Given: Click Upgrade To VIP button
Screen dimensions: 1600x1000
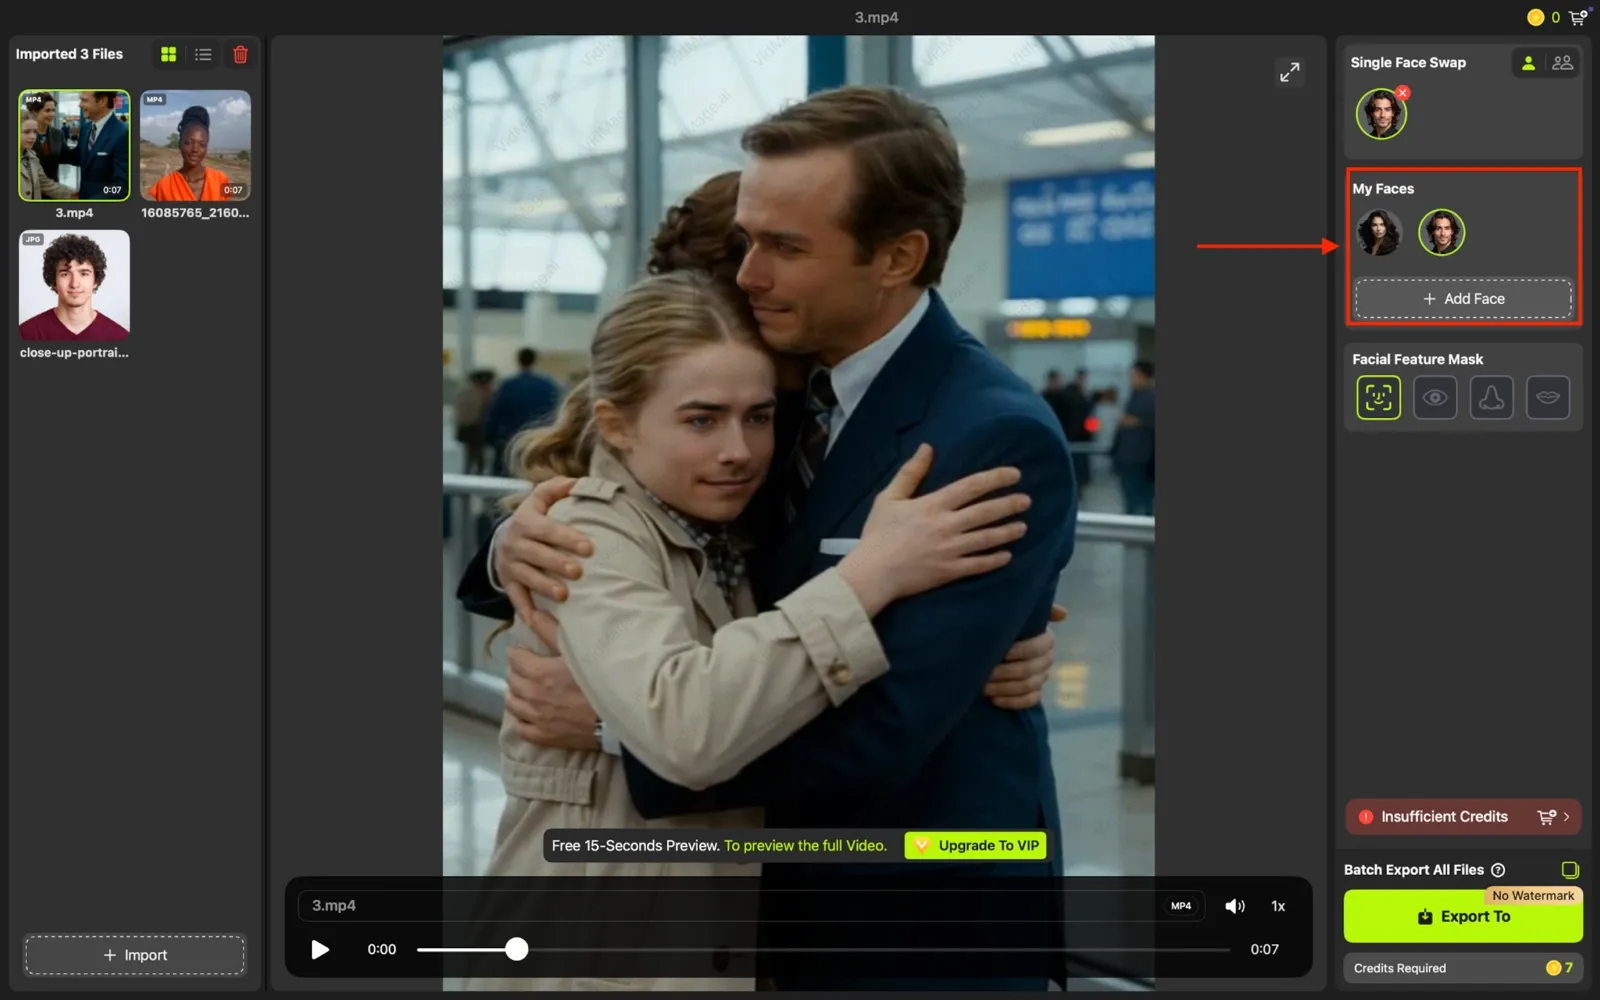Looking at the screenshot, I should (x=976, y=845).
